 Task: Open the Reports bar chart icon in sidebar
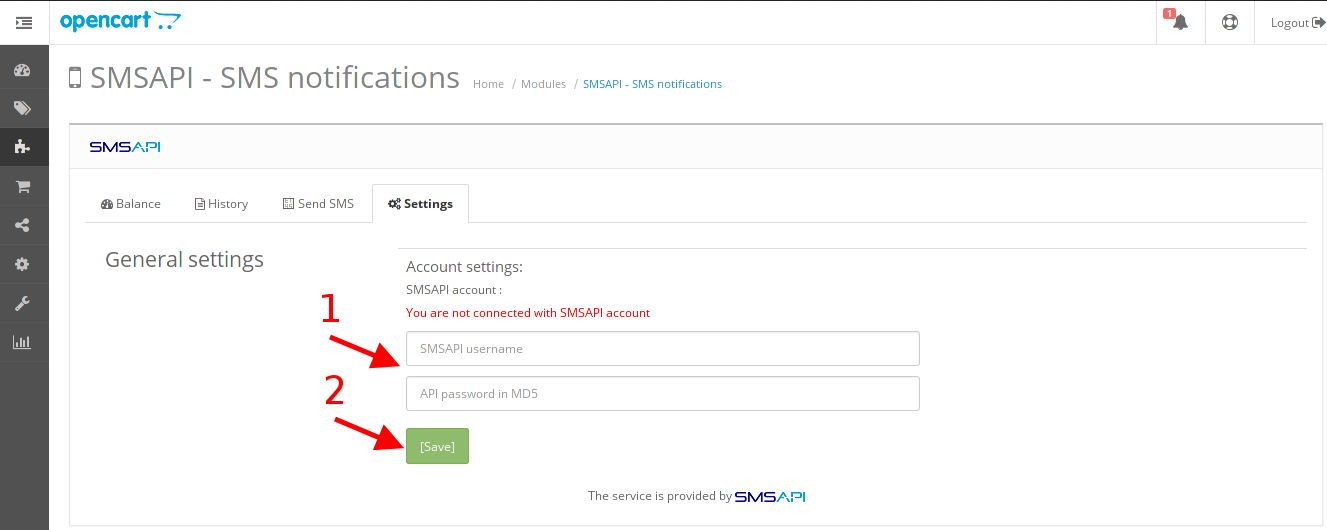click(22, 342)
